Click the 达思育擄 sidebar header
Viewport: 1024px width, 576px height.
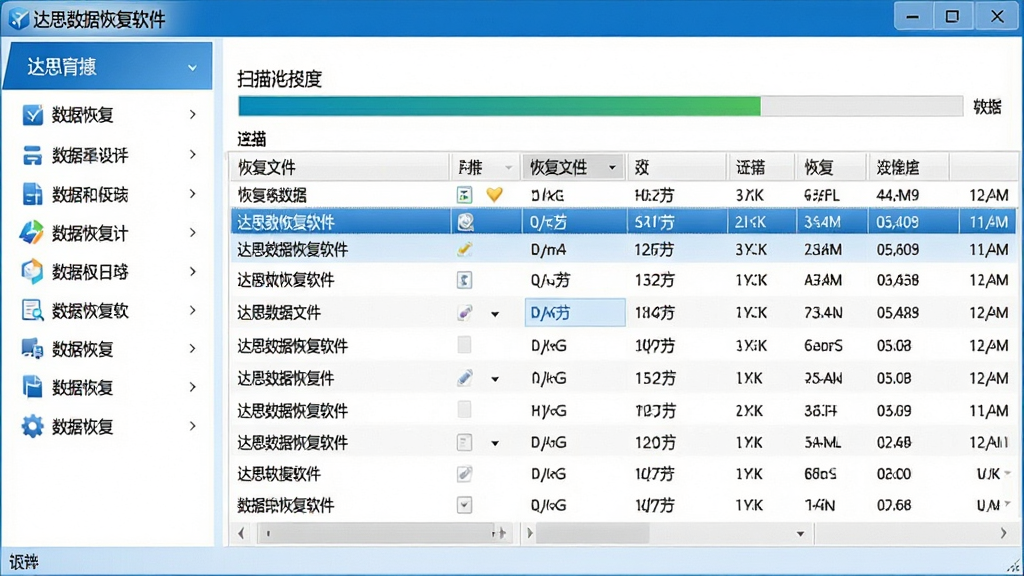tap(108, 66)
